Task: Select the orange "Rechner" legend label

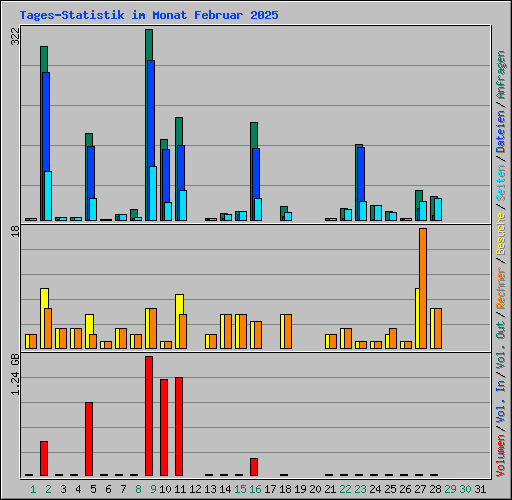Action: click(x=501, y=288)
